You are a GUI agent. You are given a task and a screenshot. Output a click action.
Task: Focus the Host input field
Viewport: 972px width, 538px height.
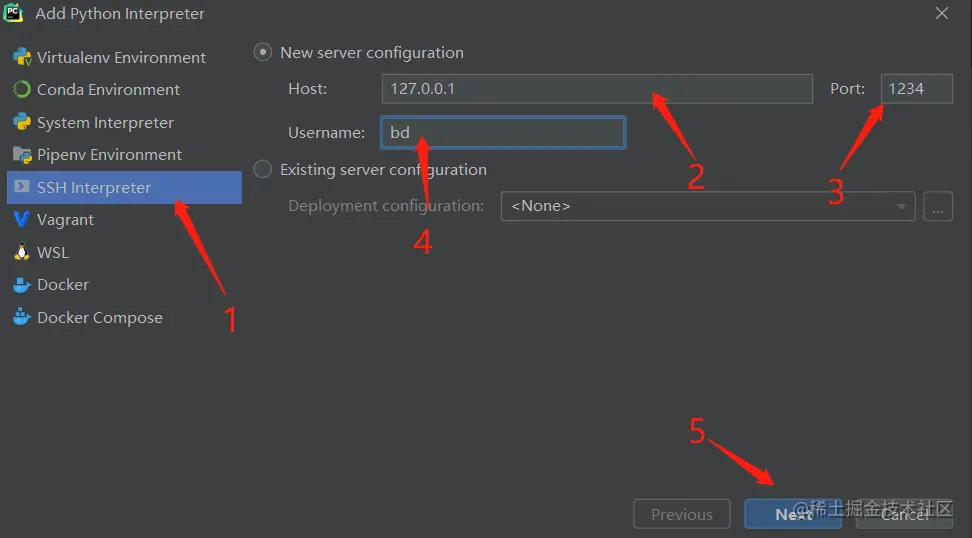597,89
